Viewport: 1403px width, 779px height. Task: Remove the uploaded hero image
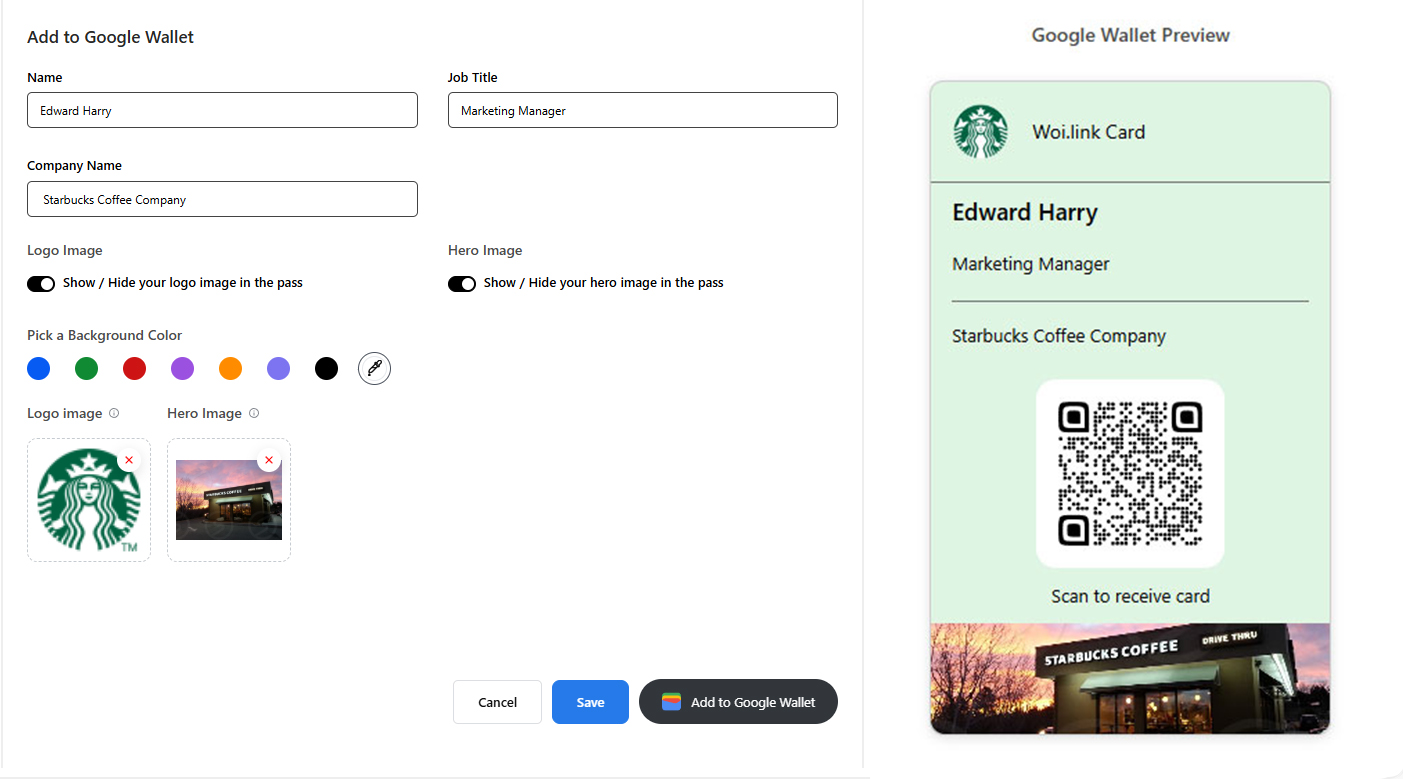(268, 460)
